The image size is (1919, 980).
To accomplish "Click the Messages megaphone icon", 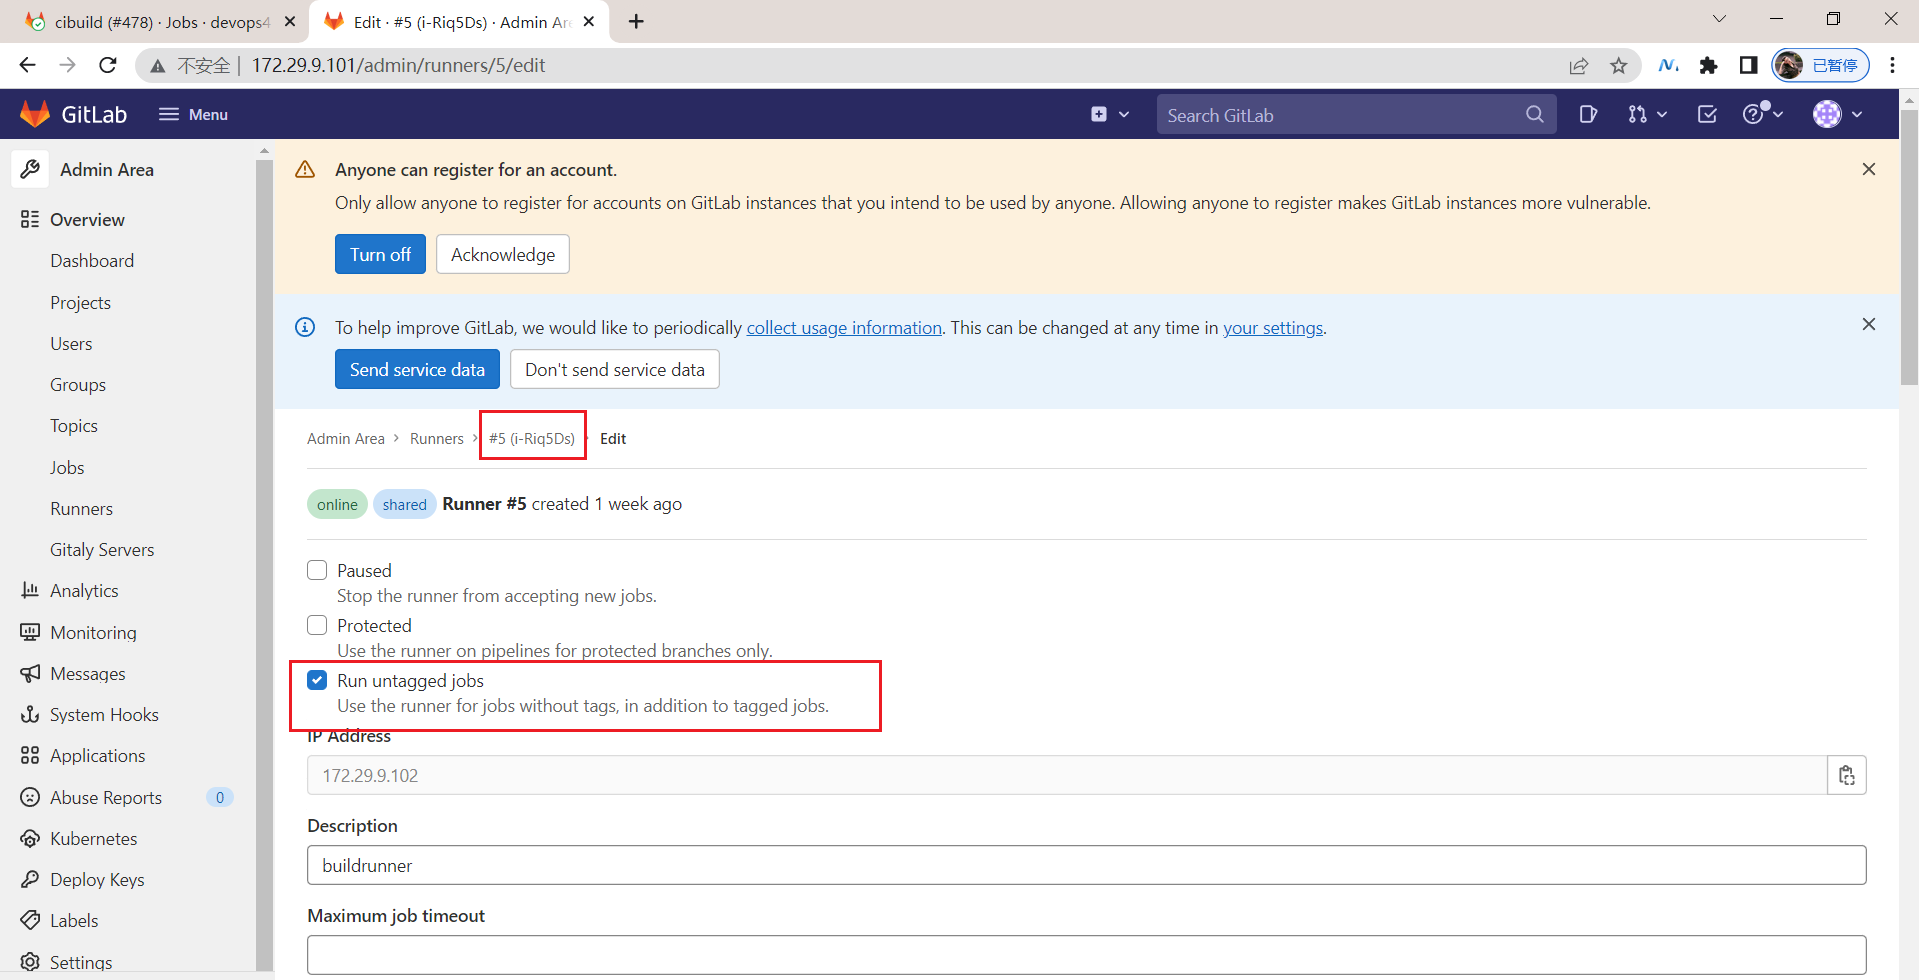I will (x=30, y=673).
